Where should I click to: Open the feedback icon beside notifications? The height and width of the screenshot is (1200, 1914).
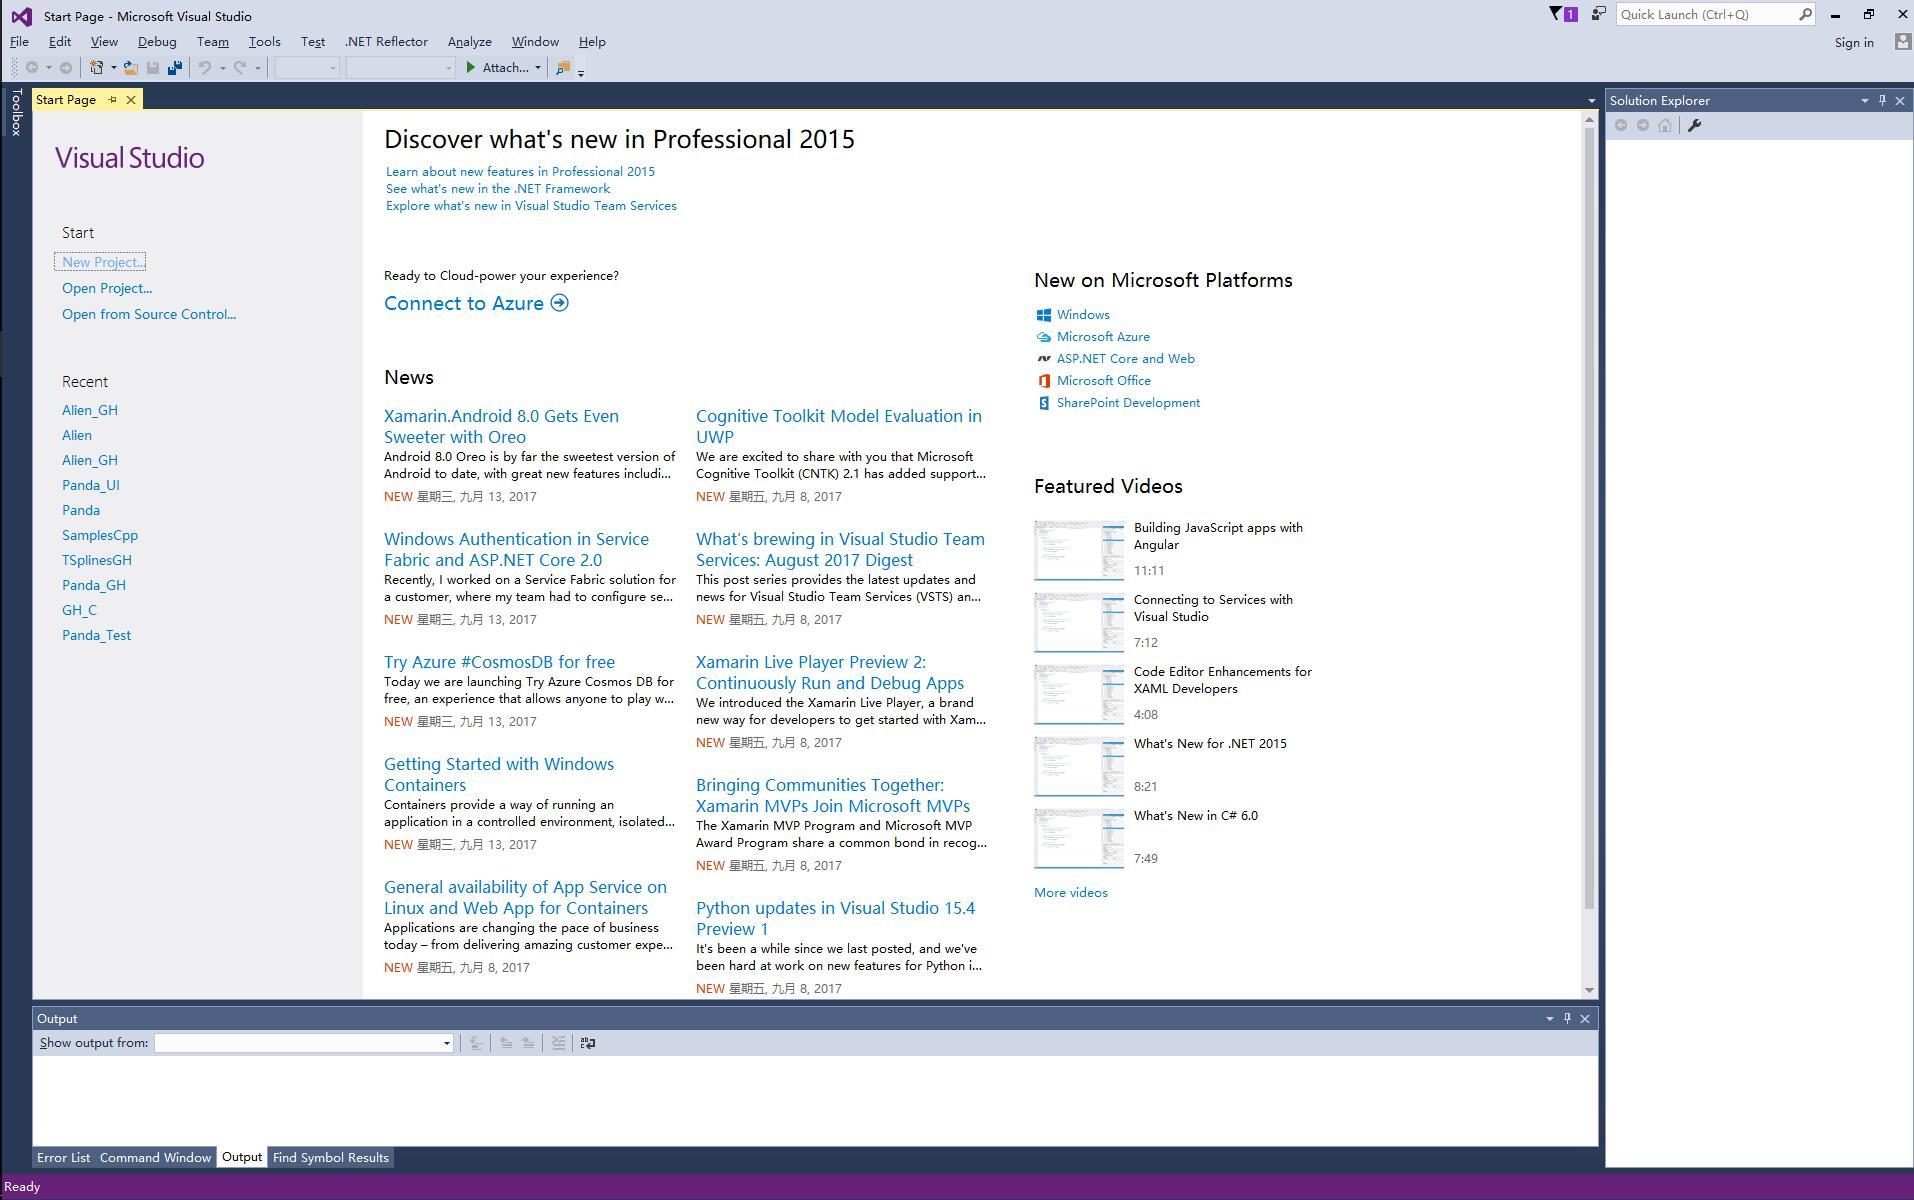coord(1598,14)
